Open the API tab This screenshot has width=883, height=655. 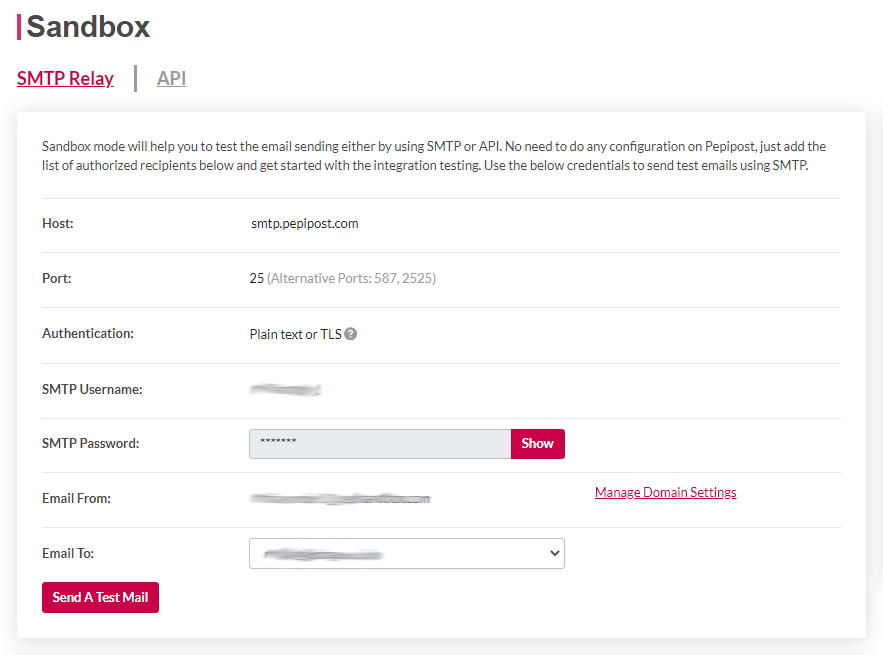point(171,78)
